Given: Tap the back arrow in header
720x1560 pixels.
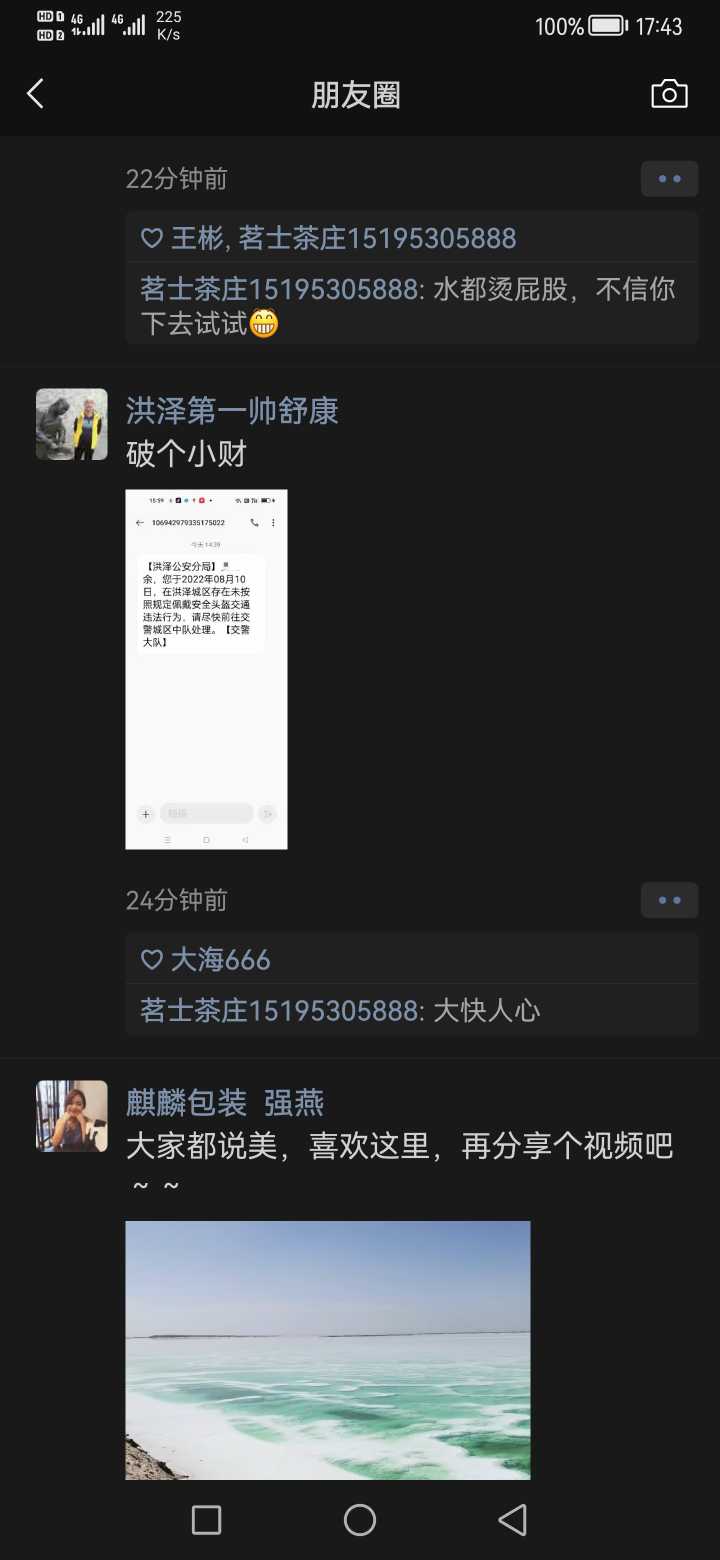Looking at the screenshot, I should pyautogui.click(x=35, y=94).
